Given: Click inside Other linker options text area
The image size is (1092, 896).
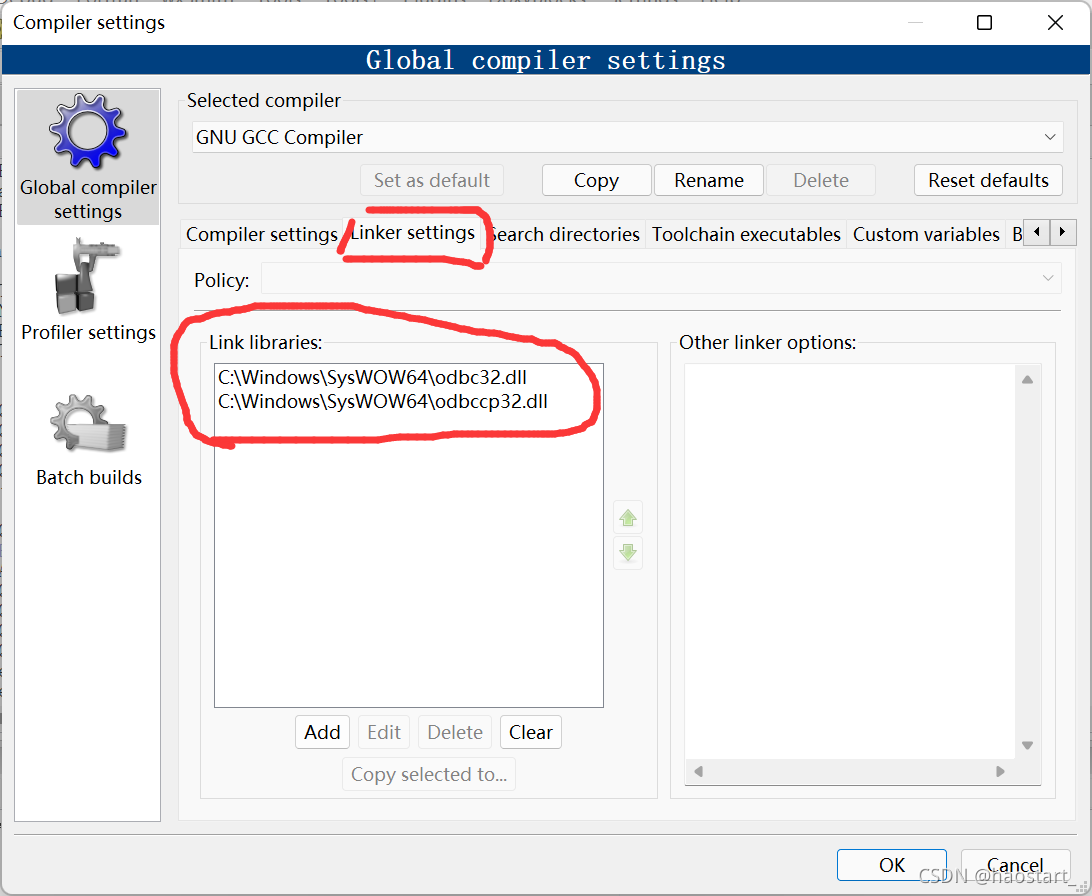Looking at the screenshot, I should (850, 561).
